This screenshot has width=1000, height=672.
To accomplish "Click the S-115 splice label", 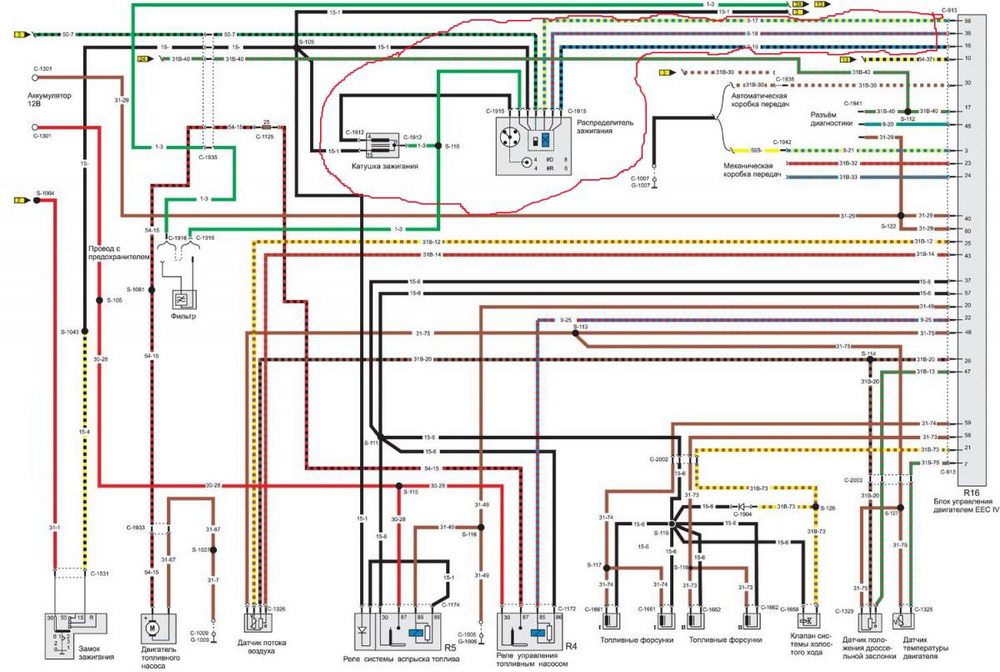I will [410, 492].
